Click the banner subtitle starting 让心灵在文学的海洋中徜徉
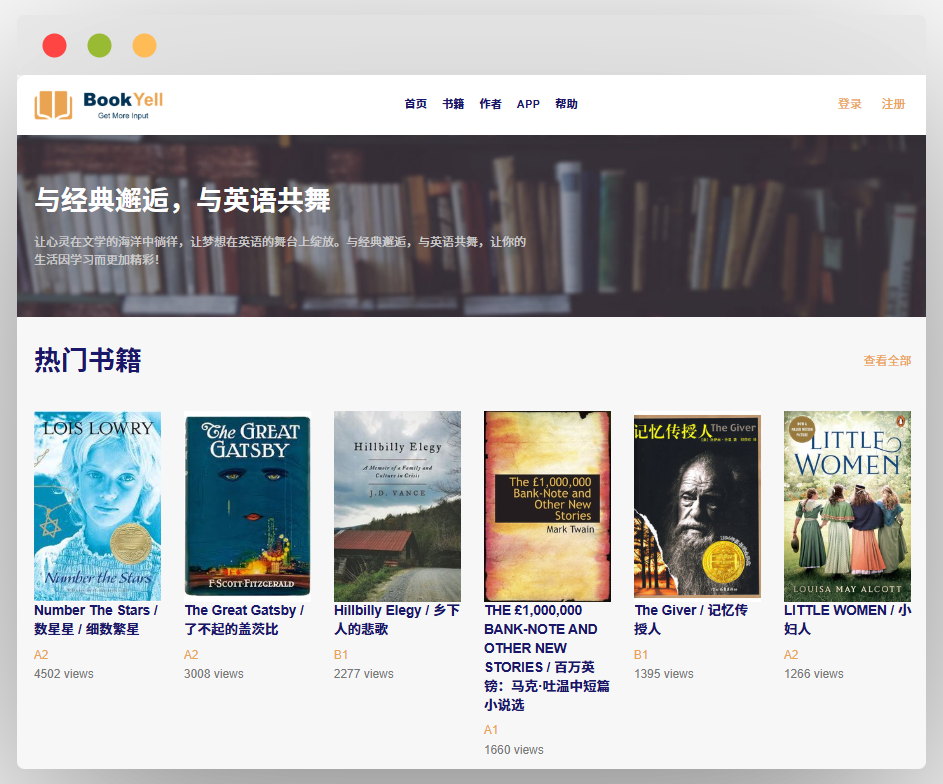Image resolution: width=943 pixels, height=784 pixels. [x=280, y=251]
